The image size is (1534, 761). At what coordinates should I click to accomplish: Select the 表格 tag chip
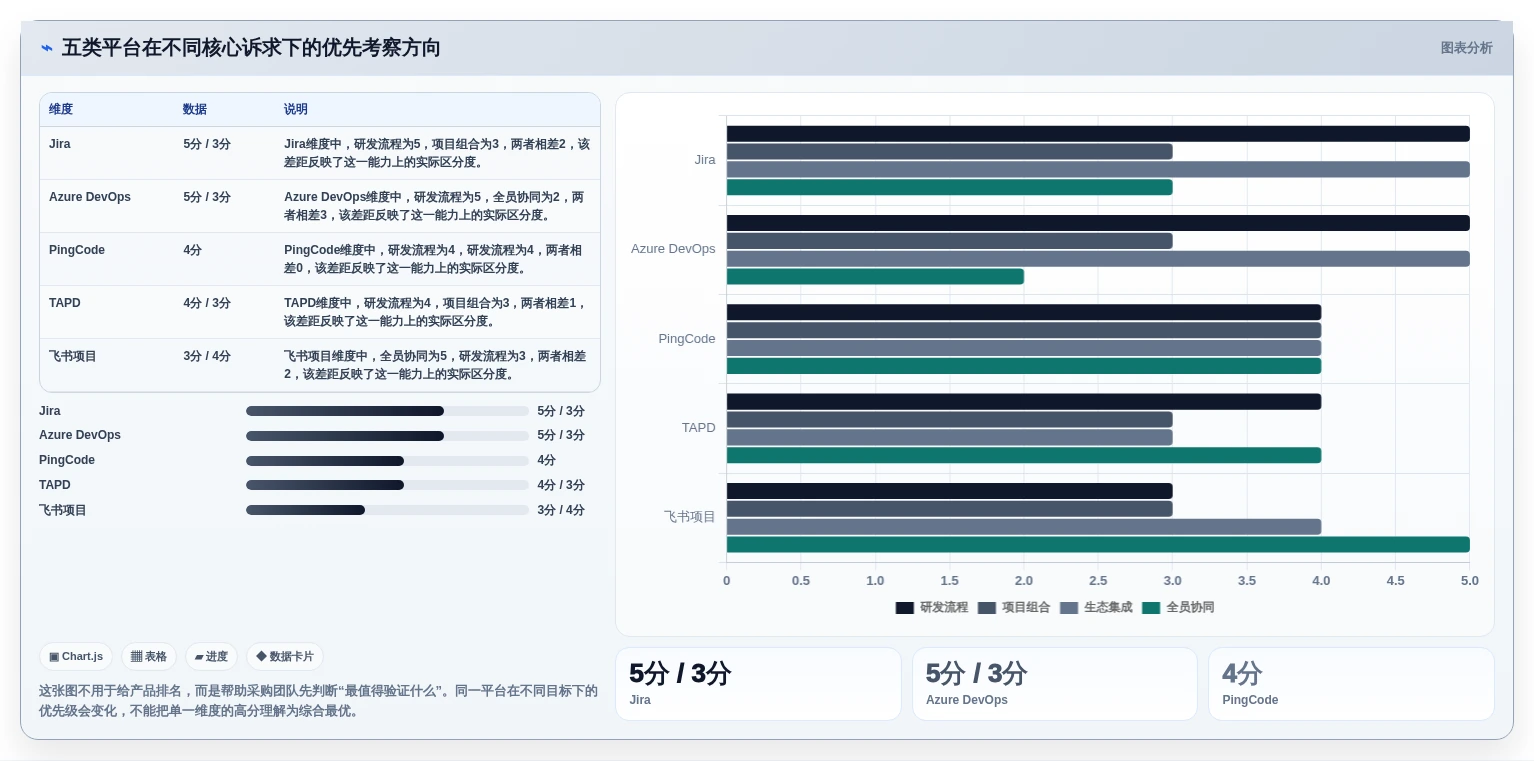149,657
